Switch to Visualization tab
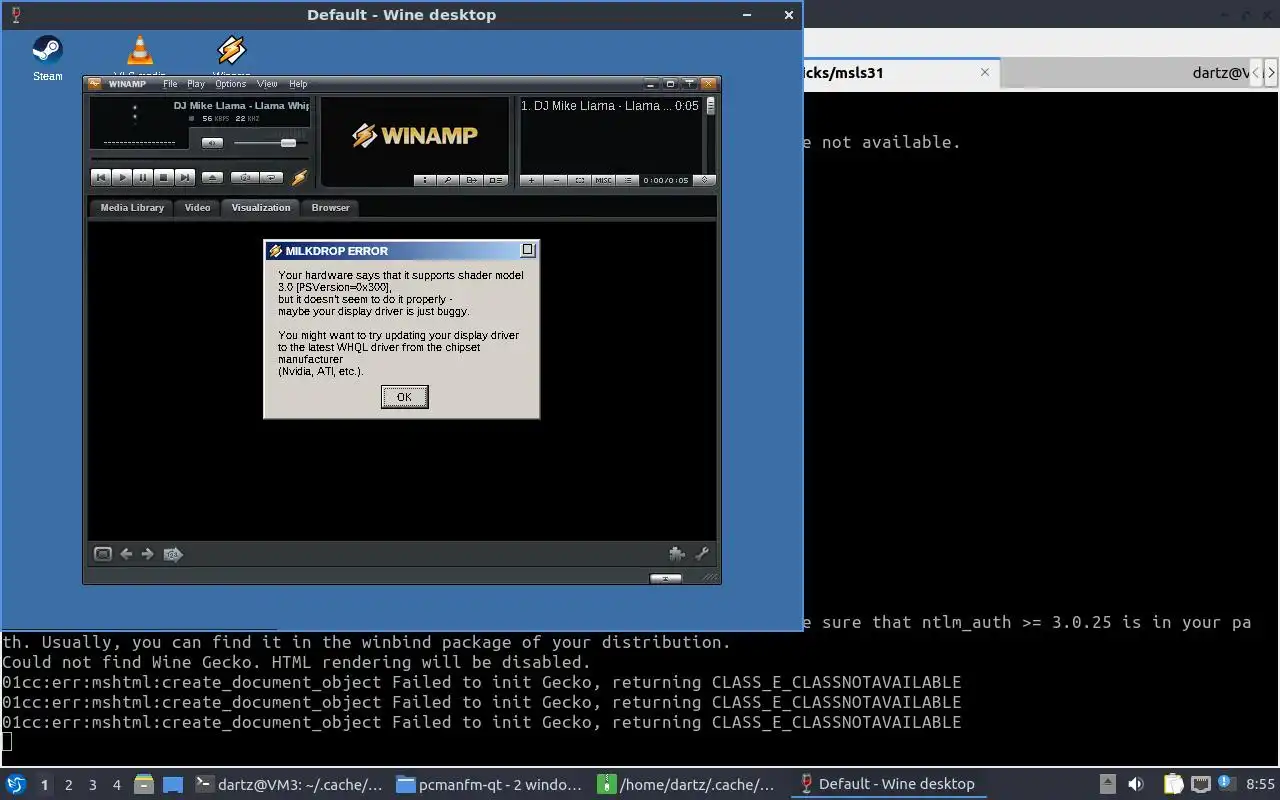 coord(261,208)
